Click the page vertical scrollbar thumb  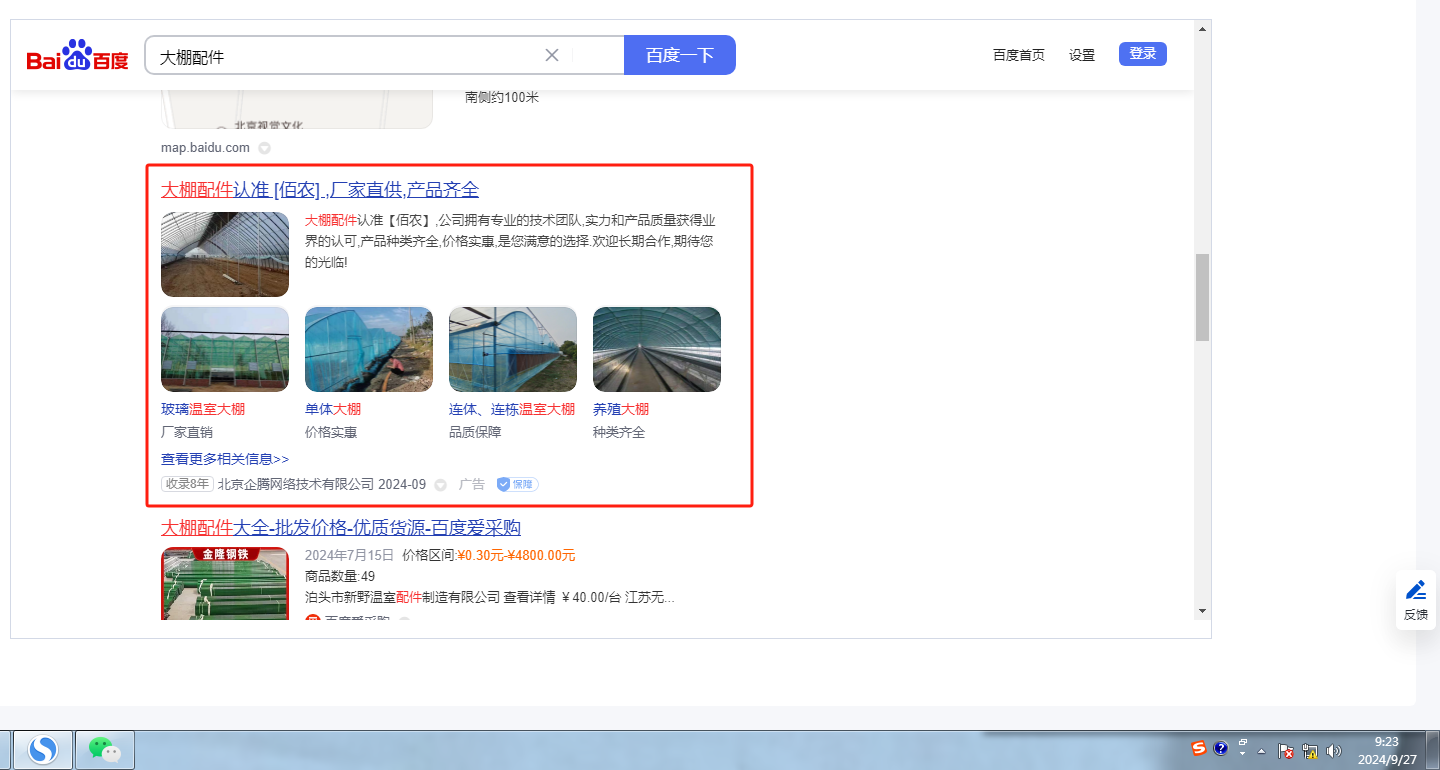pyautogui.click(x=1202, y=297)
